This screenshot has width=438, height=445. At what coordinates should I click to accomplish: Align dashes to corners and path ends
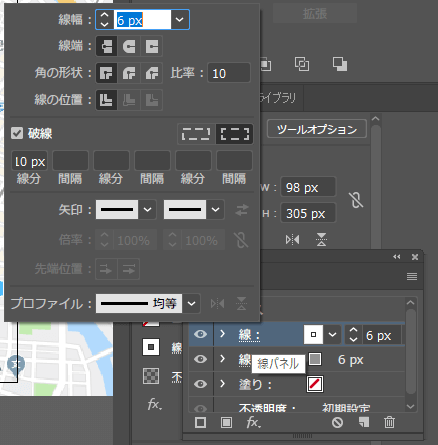(235, 134)
